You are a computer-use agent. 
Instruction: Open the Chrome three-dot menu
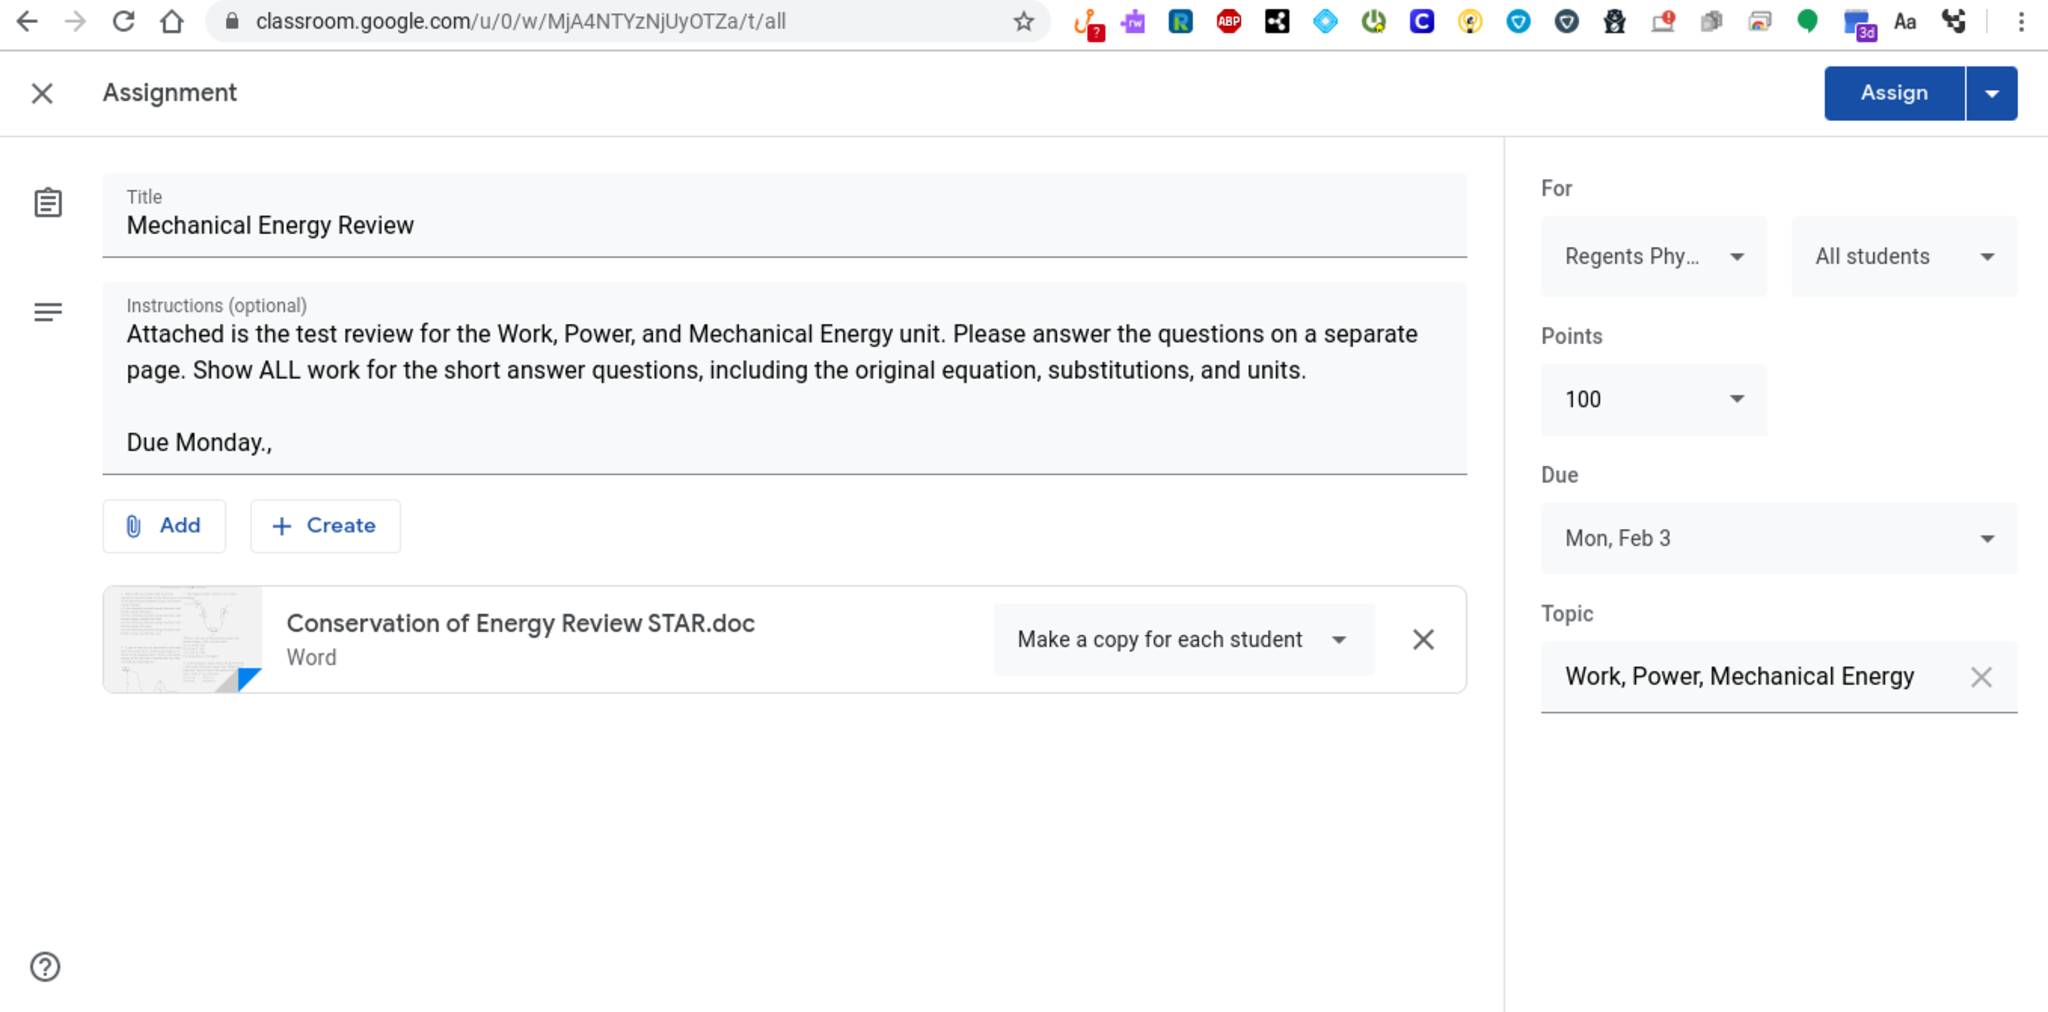2021,22
